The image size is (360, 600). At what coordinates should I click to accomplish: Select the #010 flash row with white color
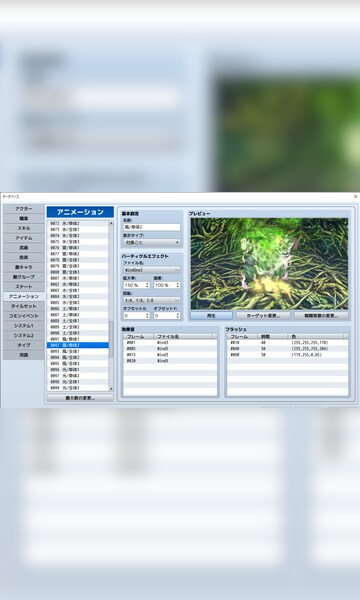click(x=287, y=343)
